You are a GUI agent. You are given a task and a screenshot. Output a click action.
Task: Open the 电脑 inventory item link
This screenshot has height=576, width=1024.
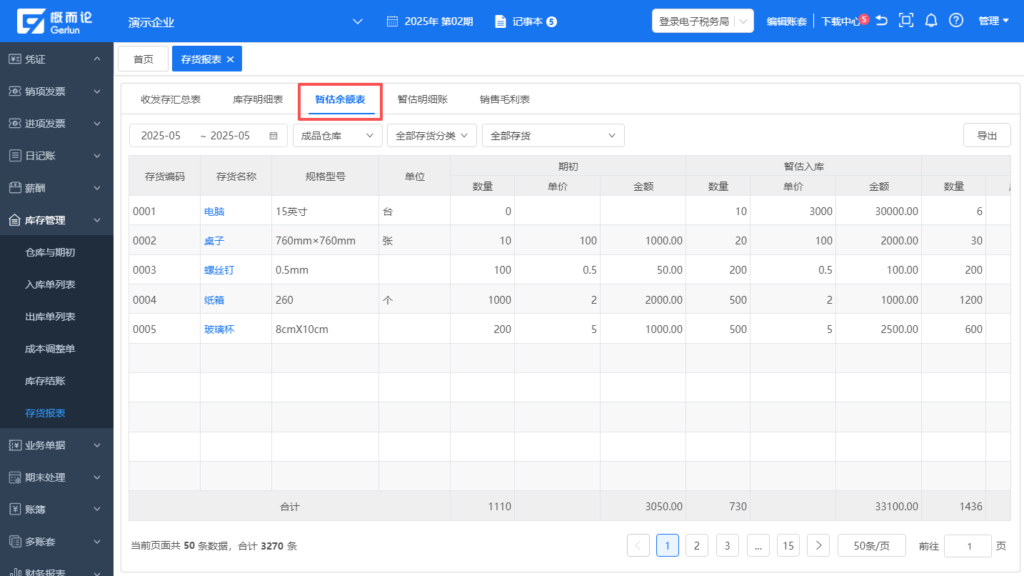coord(214,212)
